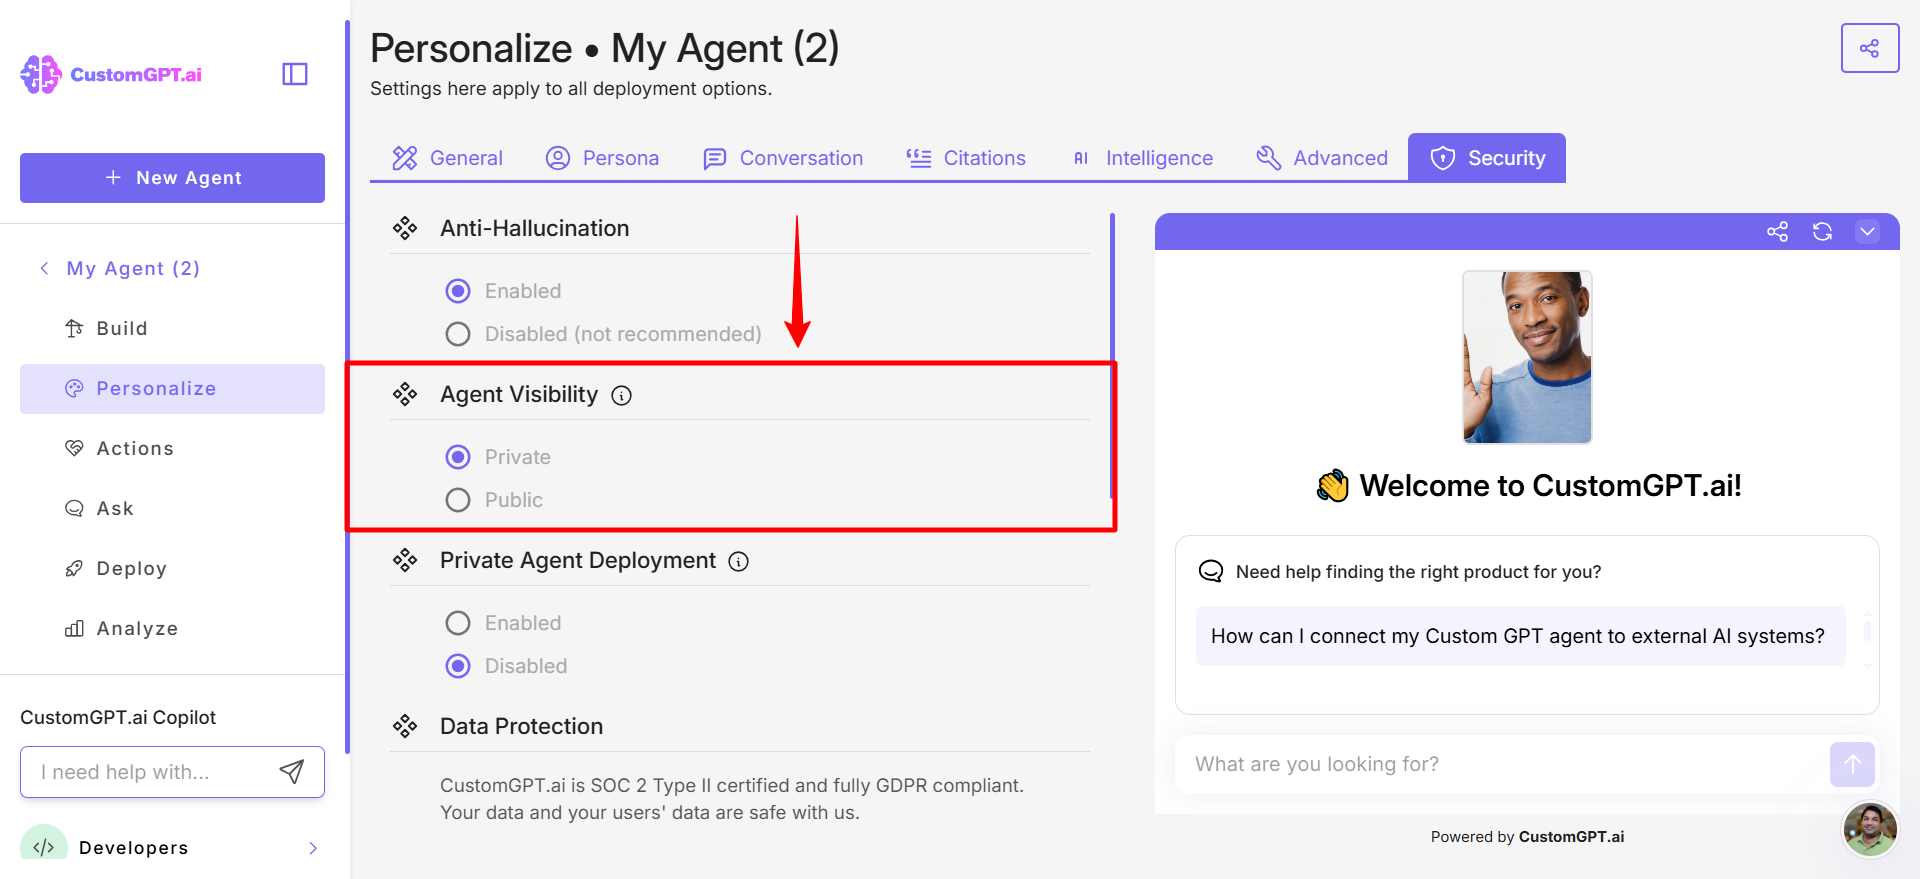Open Actions in the sidebar
This screenshot has width=1920, height=879.
coord(172,449)
